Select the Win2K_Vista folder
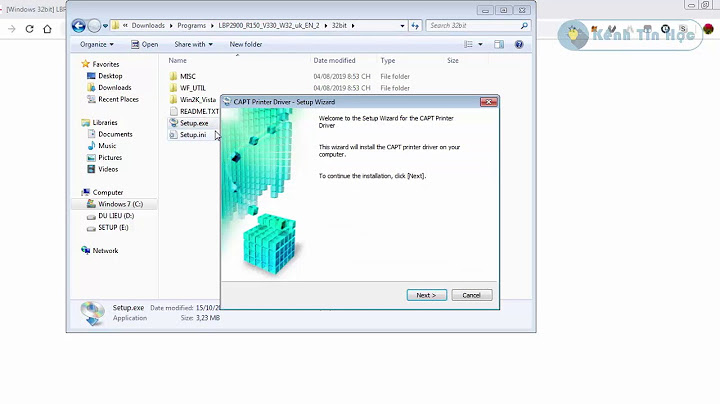The width and height of the screenshot is (720, 404). pos(198,100)
